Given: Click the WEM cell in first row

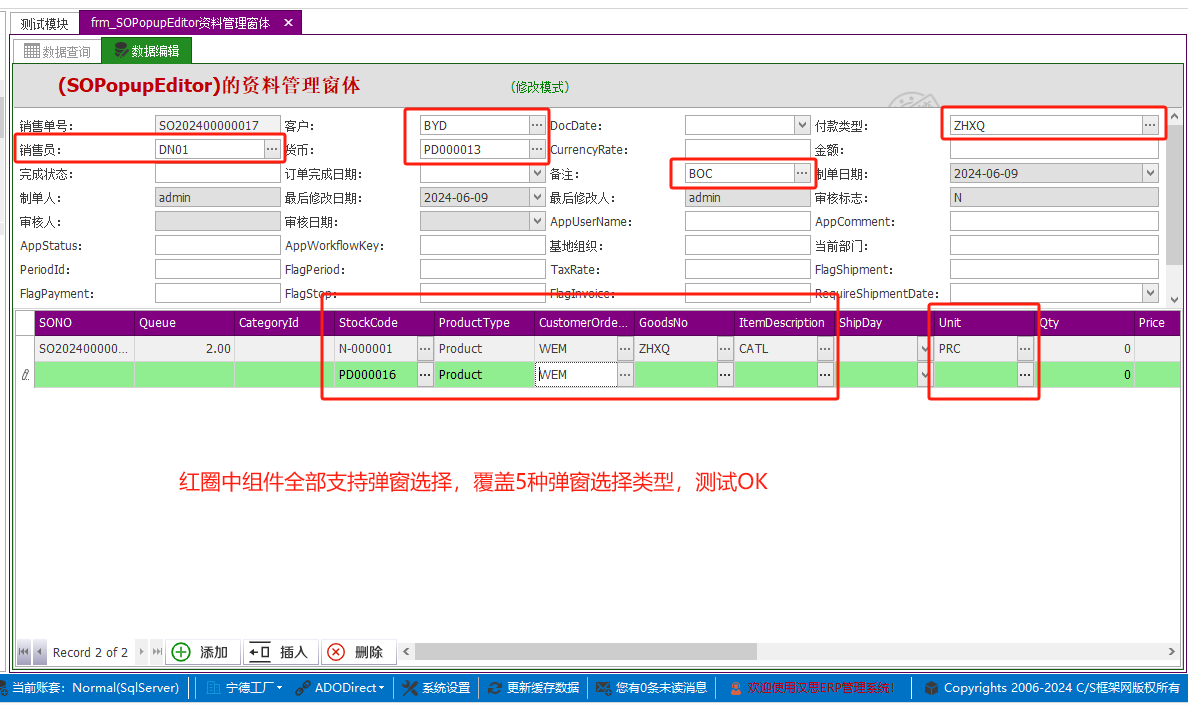Looking at the screenshot, I should point(576,349).
